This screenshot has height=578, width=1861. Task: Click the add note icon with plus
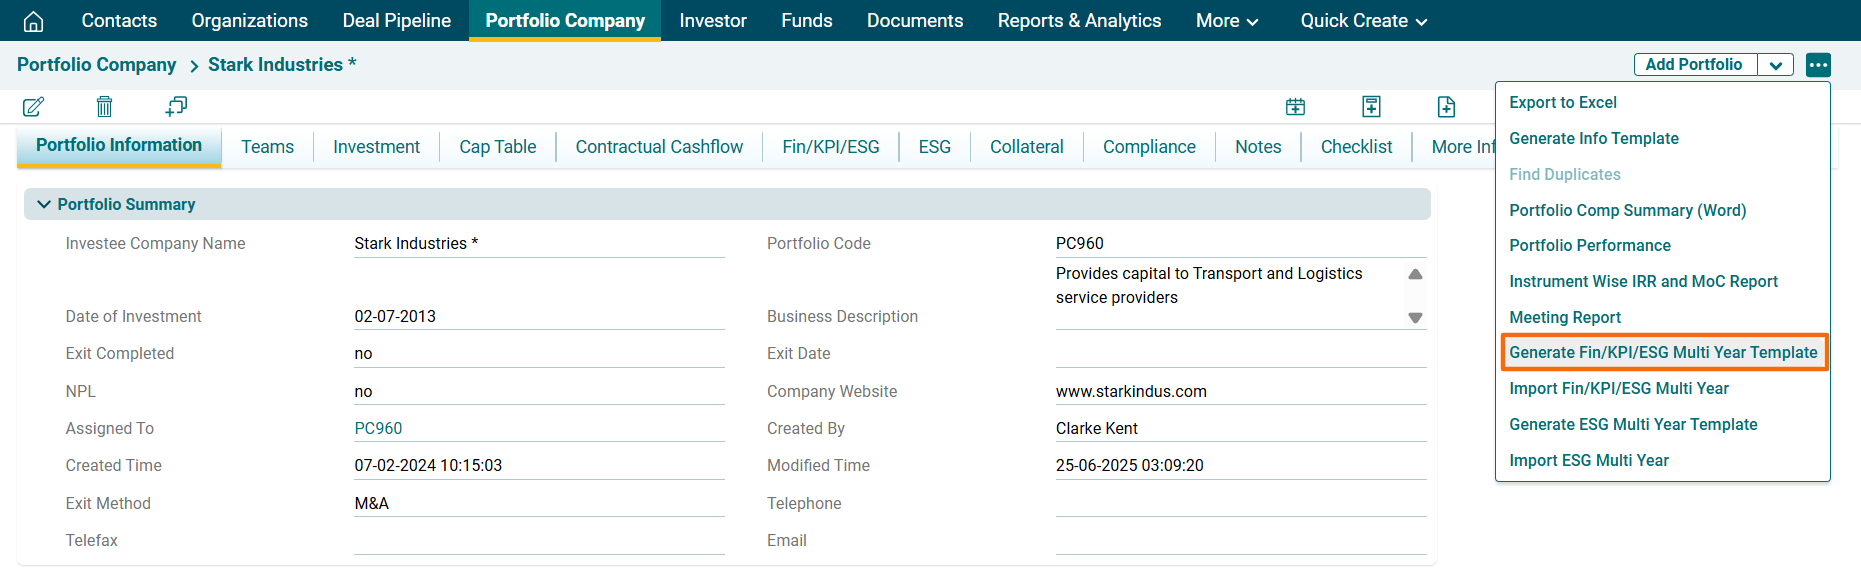click(x=1371, y=107)
